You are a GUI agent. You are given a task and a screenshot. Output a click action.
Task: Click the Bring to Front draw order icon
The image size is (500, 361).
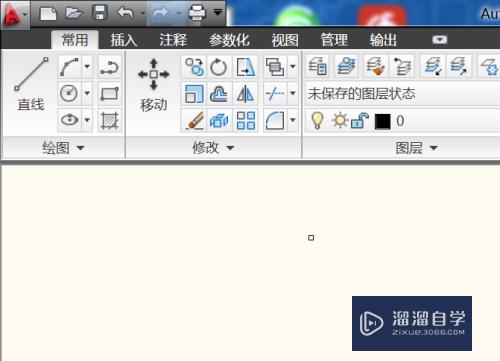(275, 67)
